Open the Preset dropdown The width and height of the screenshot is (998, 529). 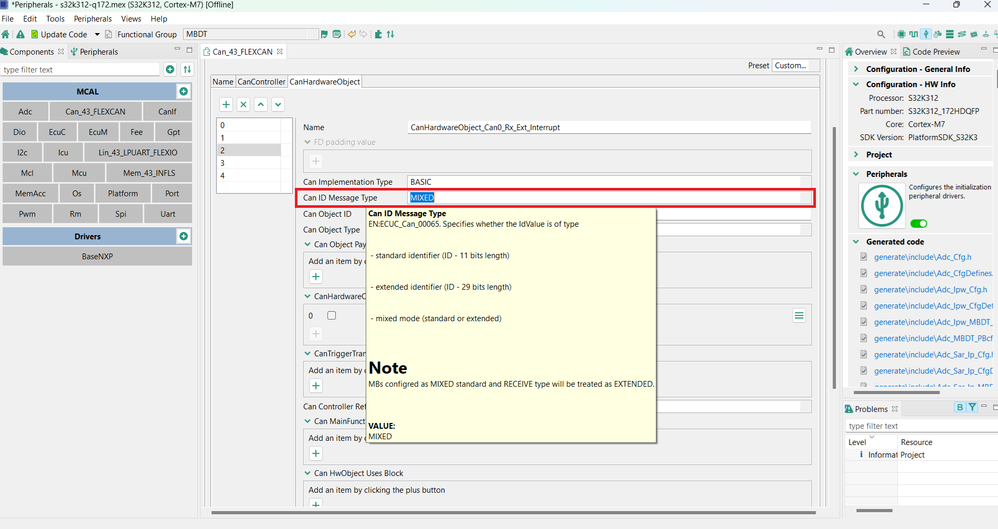[796, 66]
